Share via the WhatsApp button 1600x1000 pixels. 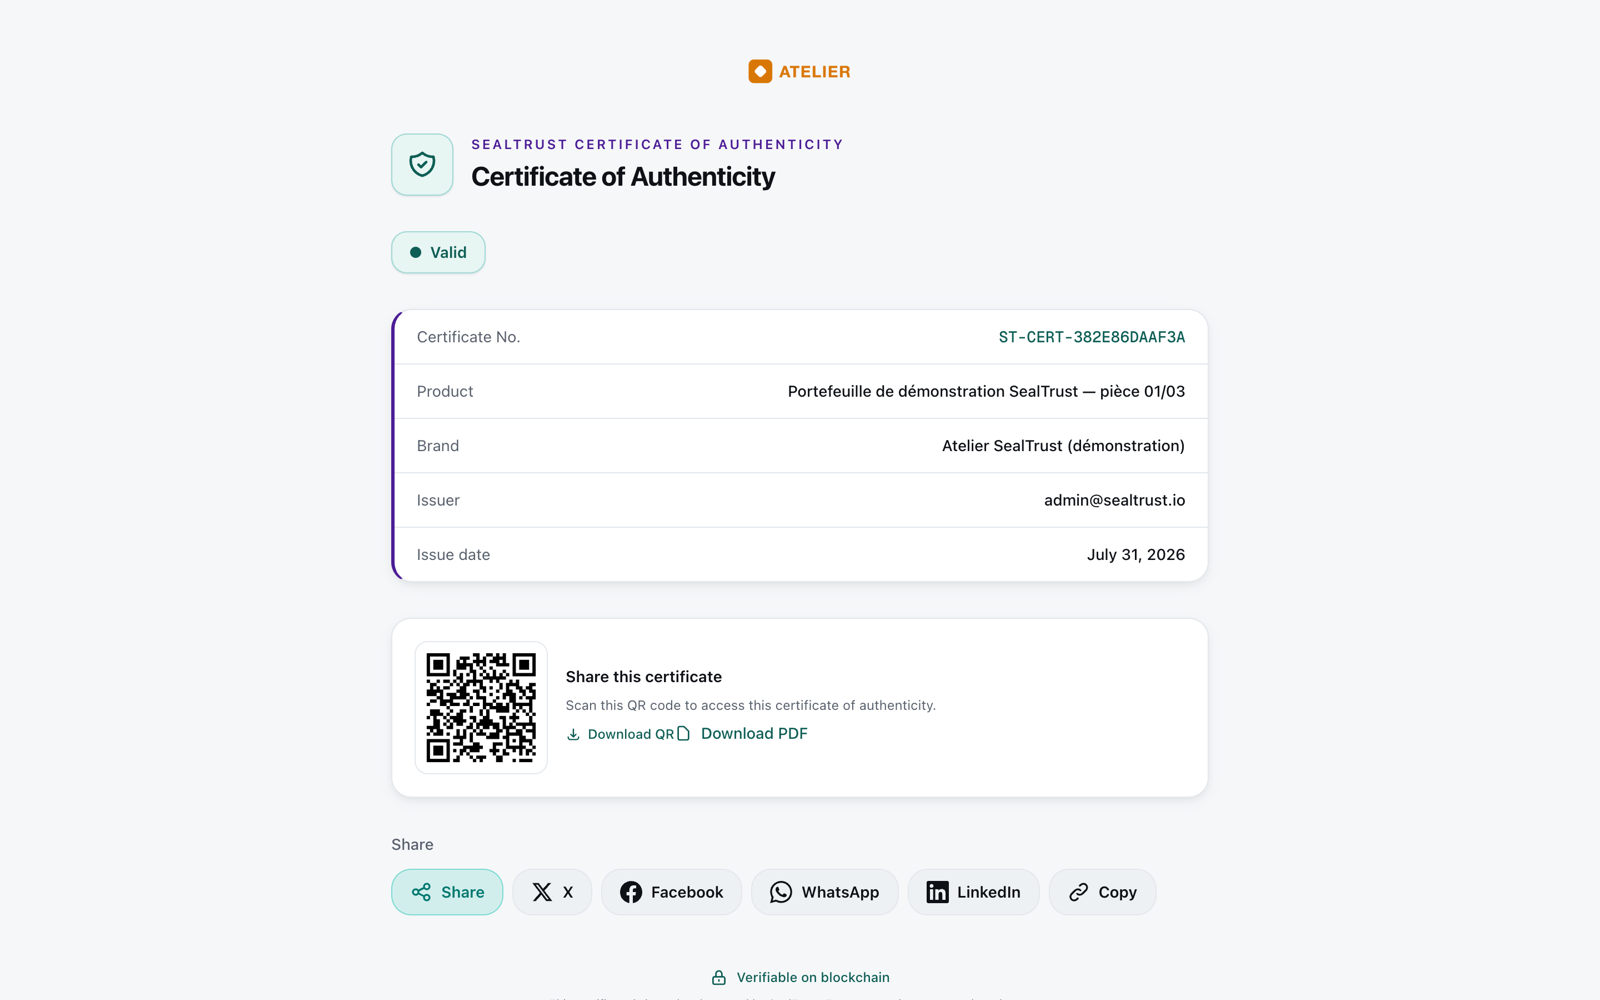pos(824,892)
